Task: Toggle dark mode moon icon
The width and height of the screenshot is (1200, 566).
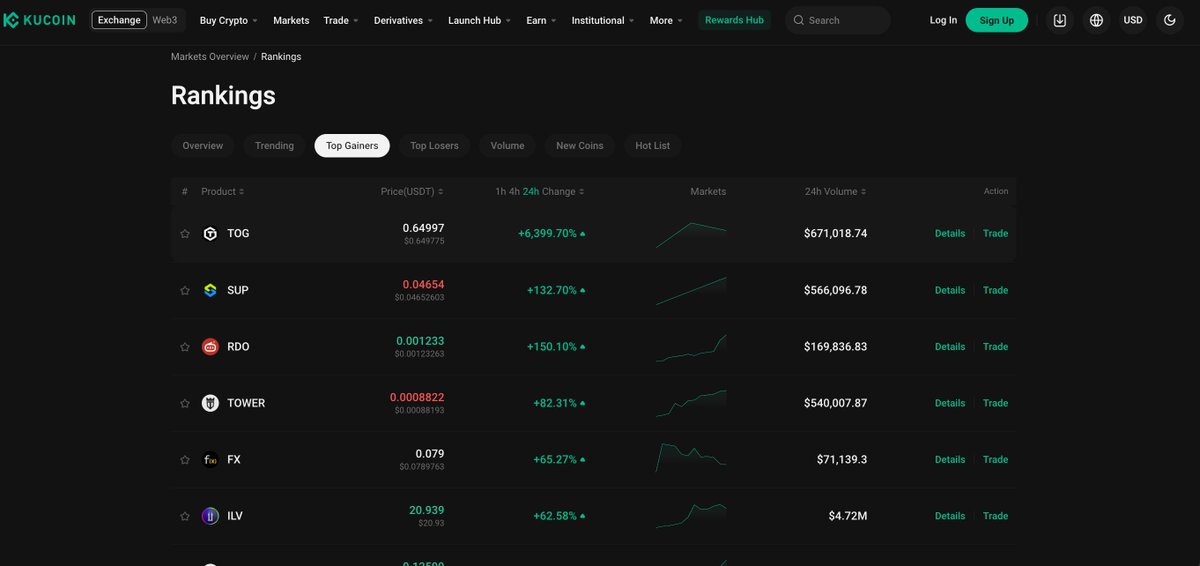Action: 1170,20
